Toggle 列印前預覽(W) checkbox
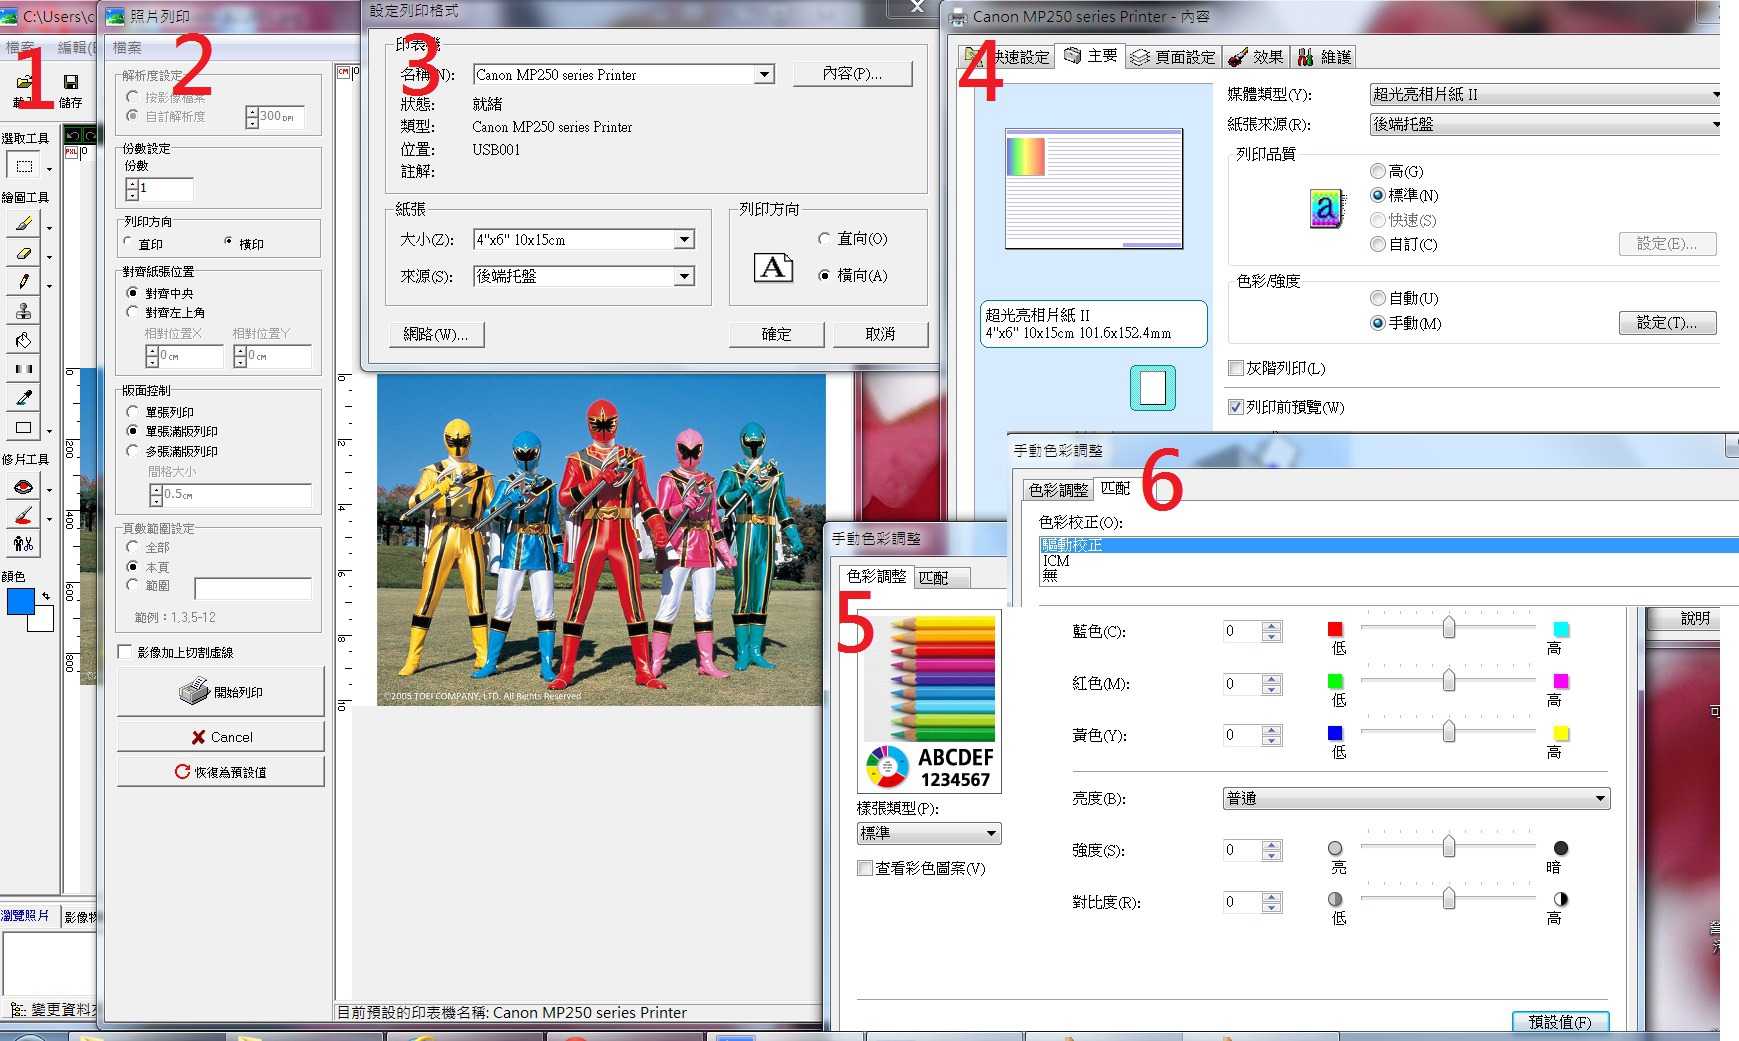 coord(1236,407)
